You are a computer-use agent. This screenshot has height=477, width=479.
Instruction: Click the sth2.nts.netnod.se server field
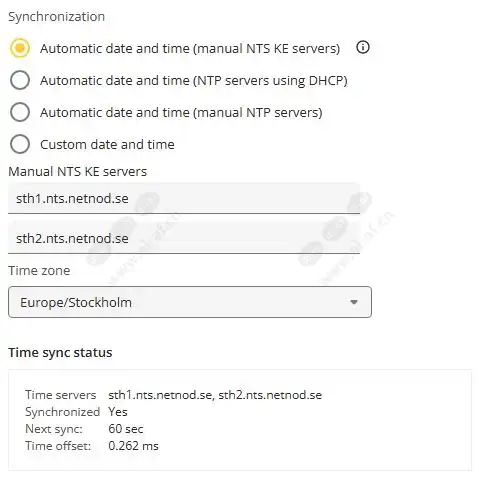184,238
